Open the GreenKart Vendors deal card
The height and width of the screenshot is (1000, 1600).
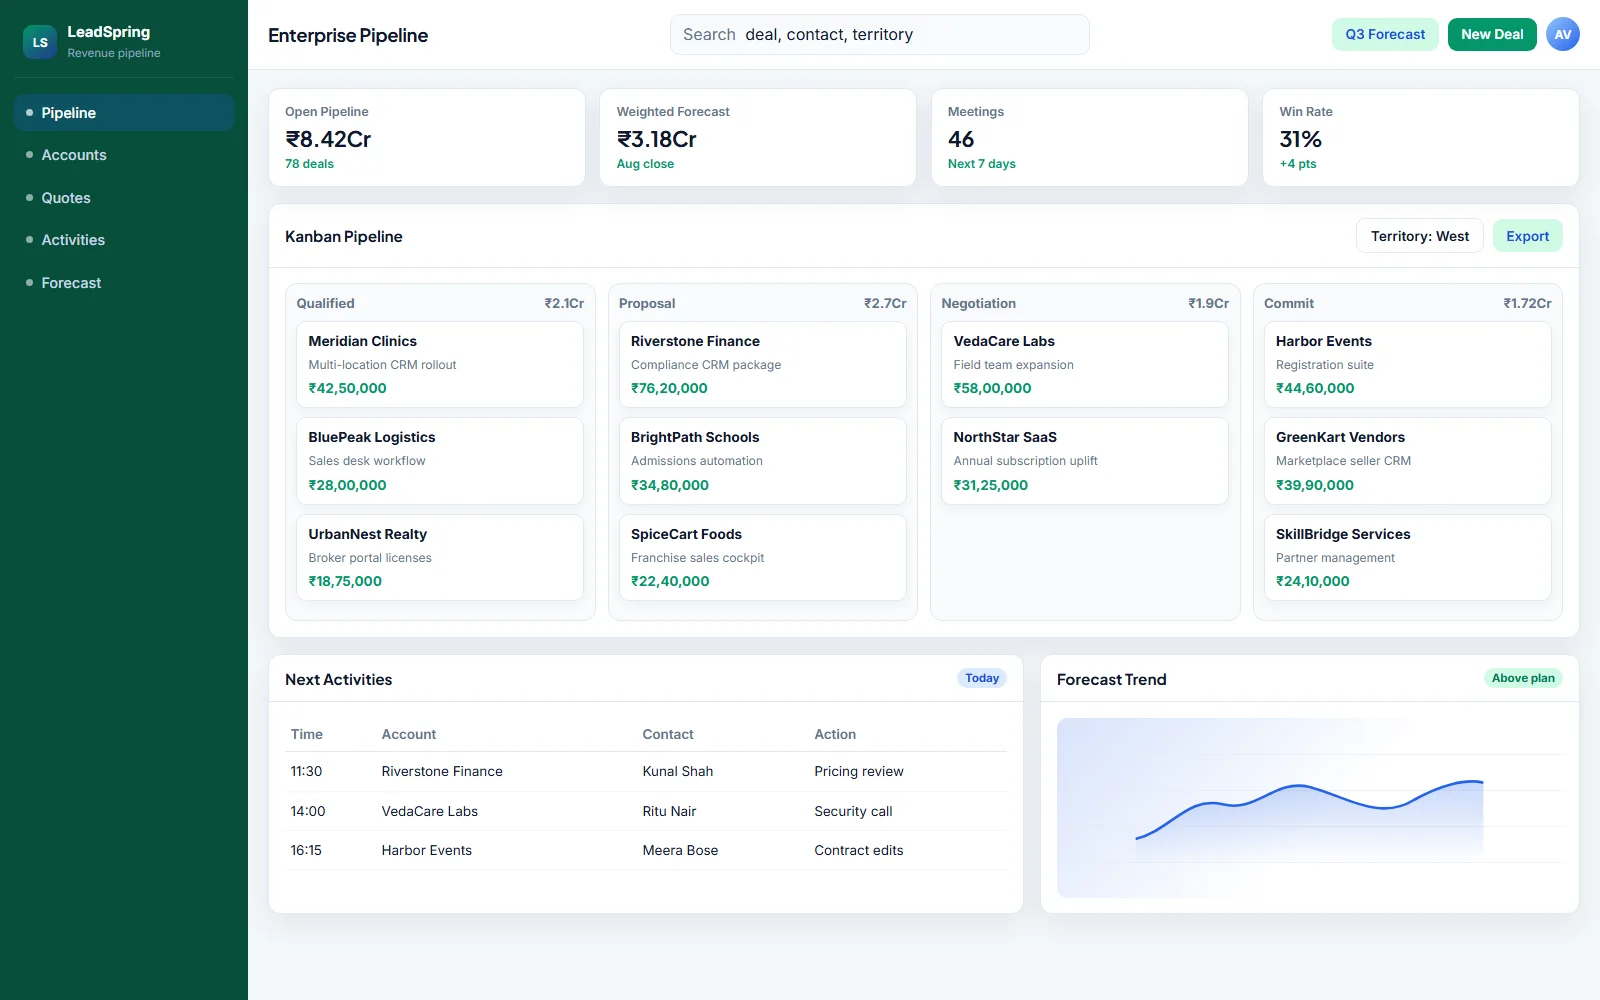[1408, 461]
